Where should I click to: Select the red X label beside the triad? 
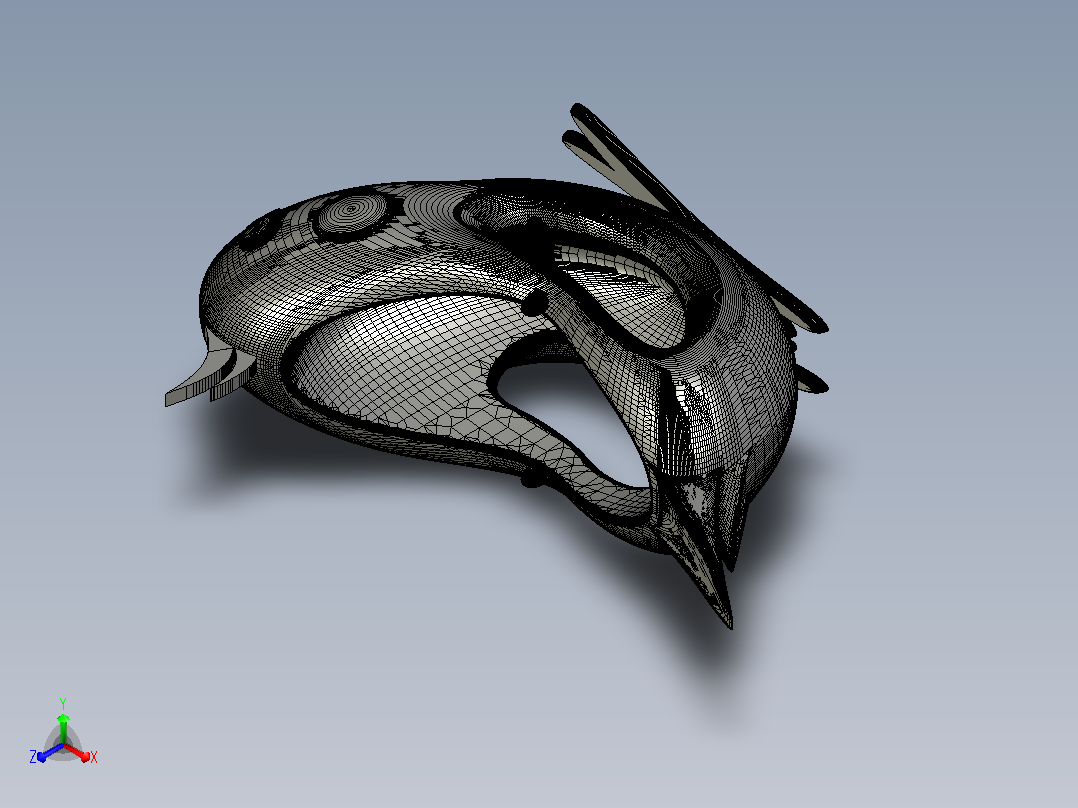(94, 757)
